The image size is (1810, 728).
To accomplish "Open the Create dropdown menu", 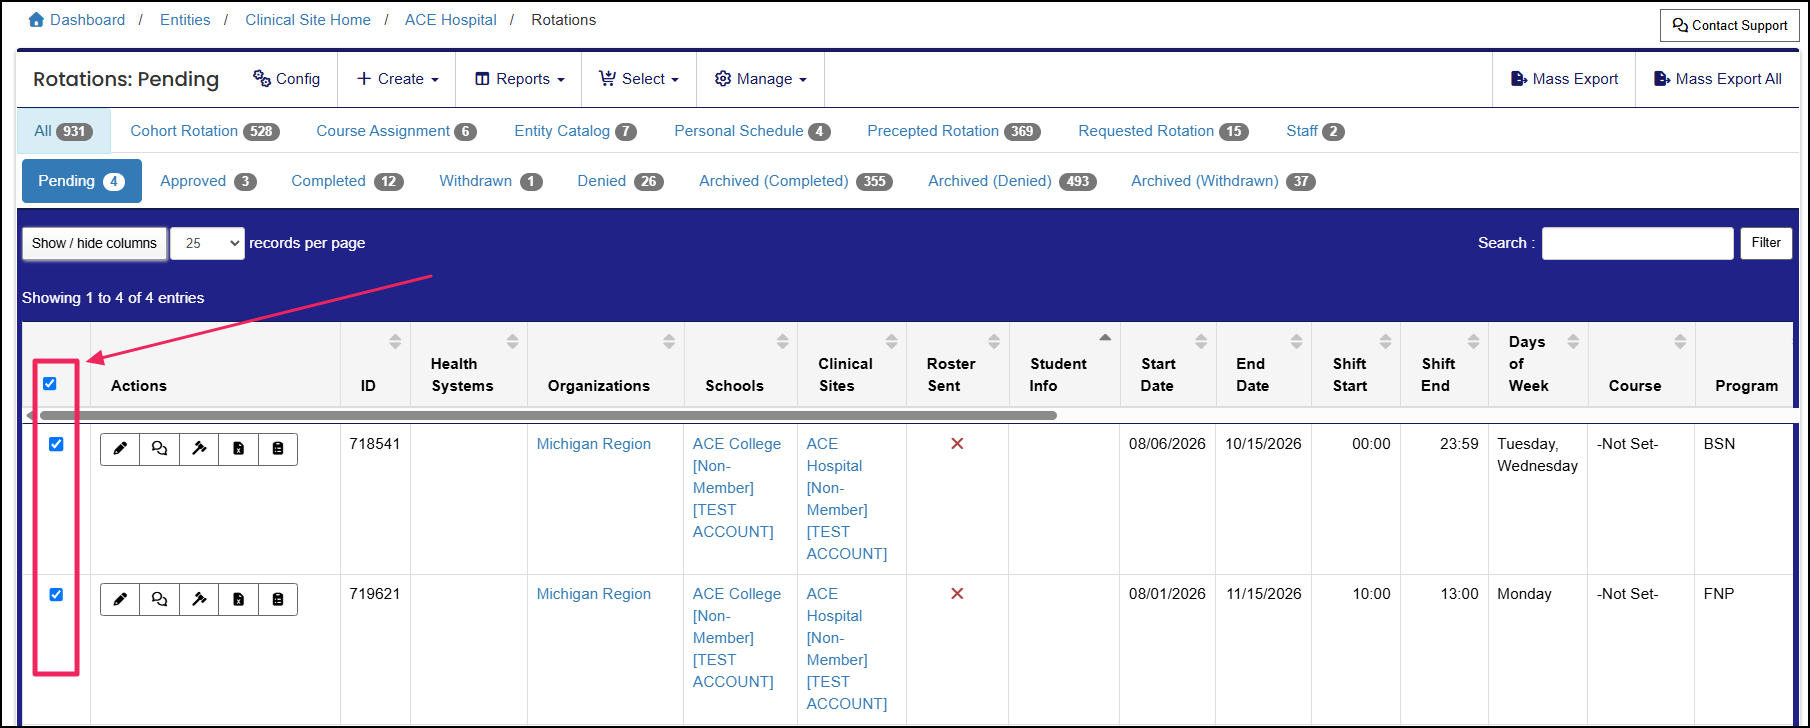I will tap(397, 79).
